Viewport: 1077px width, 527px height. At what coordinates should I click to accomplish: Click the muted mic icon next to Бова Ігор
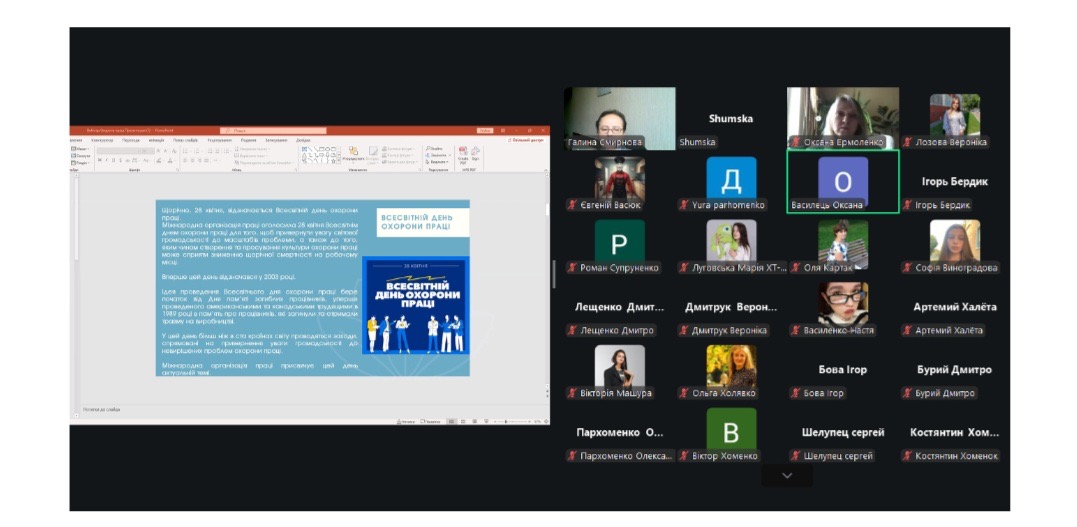pyautogui.click(x=796, y=393)
